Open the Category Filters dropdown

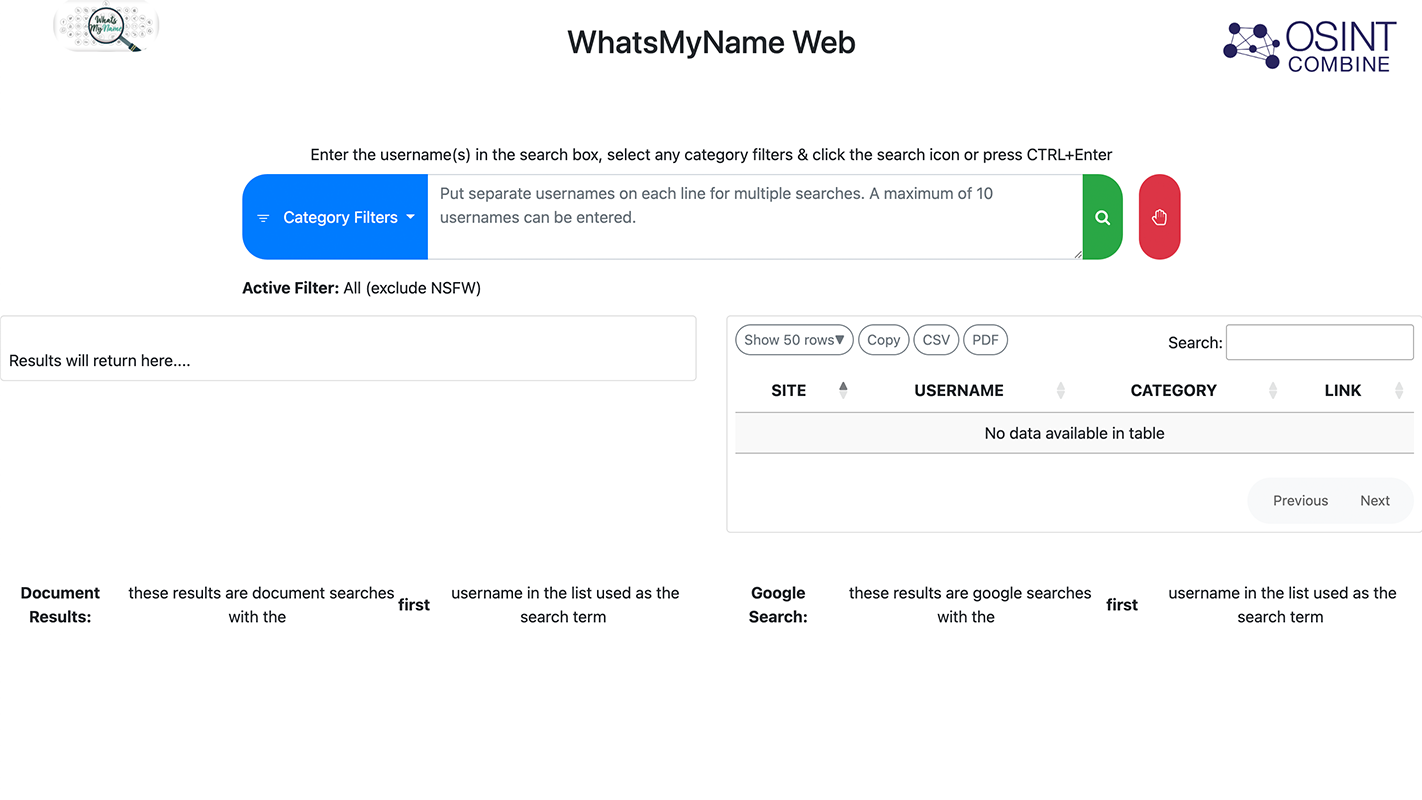click(335, 217)
